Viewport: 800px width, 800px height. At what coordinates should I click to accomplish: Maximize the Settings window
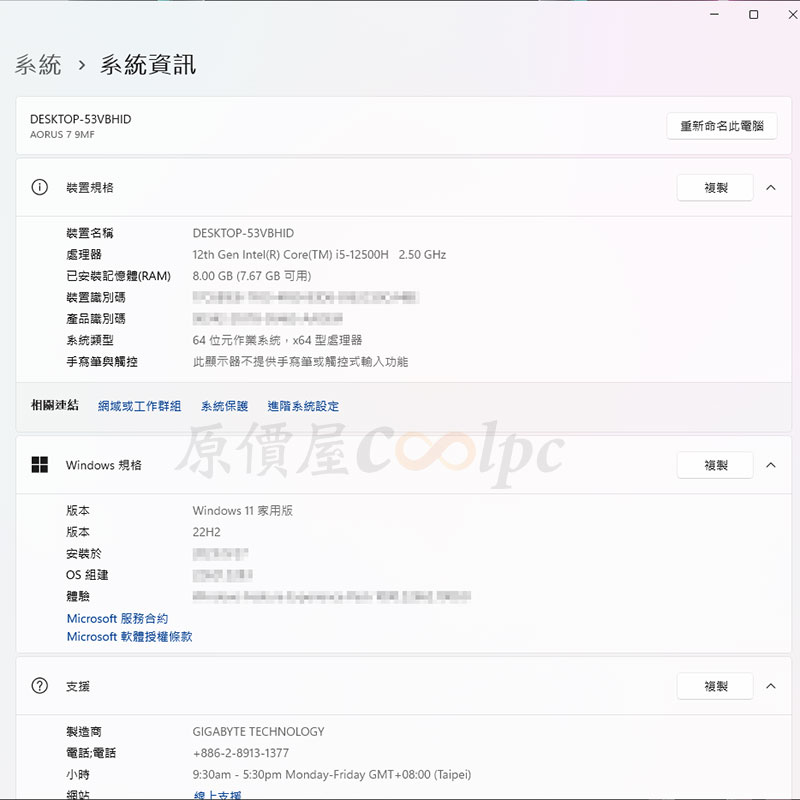click(753, 14)
